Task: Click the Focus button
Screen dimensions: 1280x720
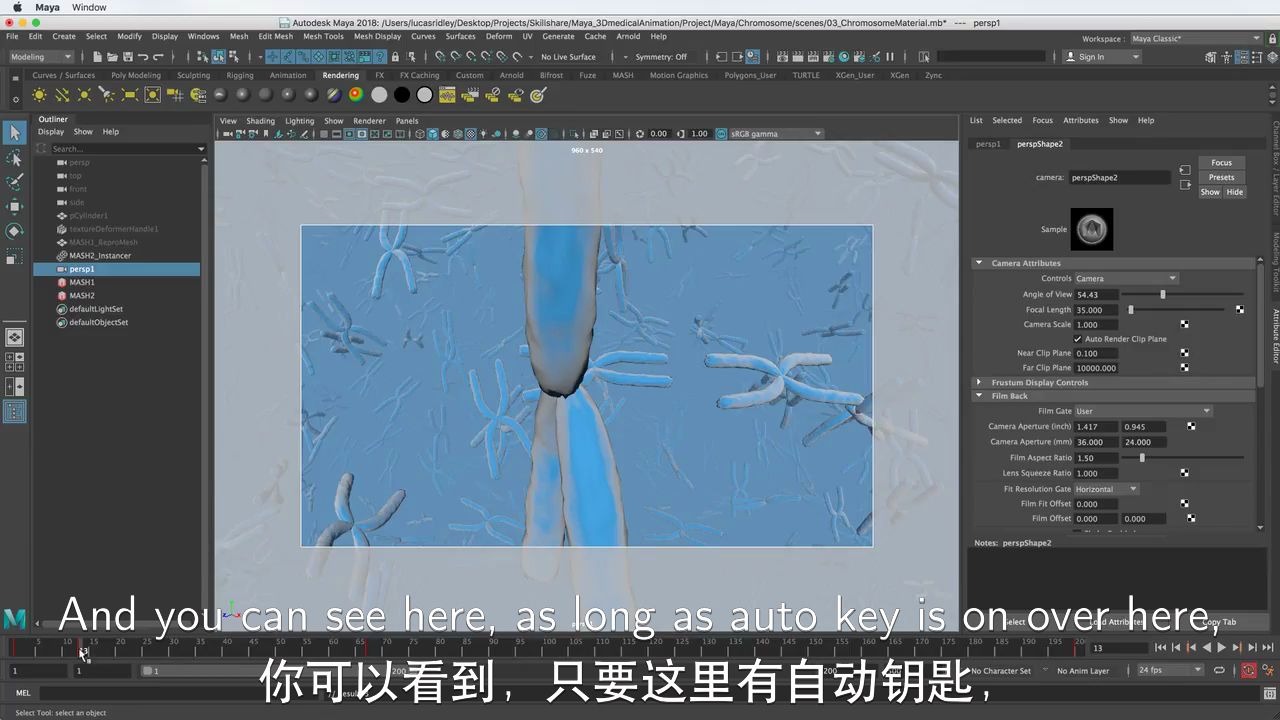Action: pyautogui.click(x=1222, y=163)
